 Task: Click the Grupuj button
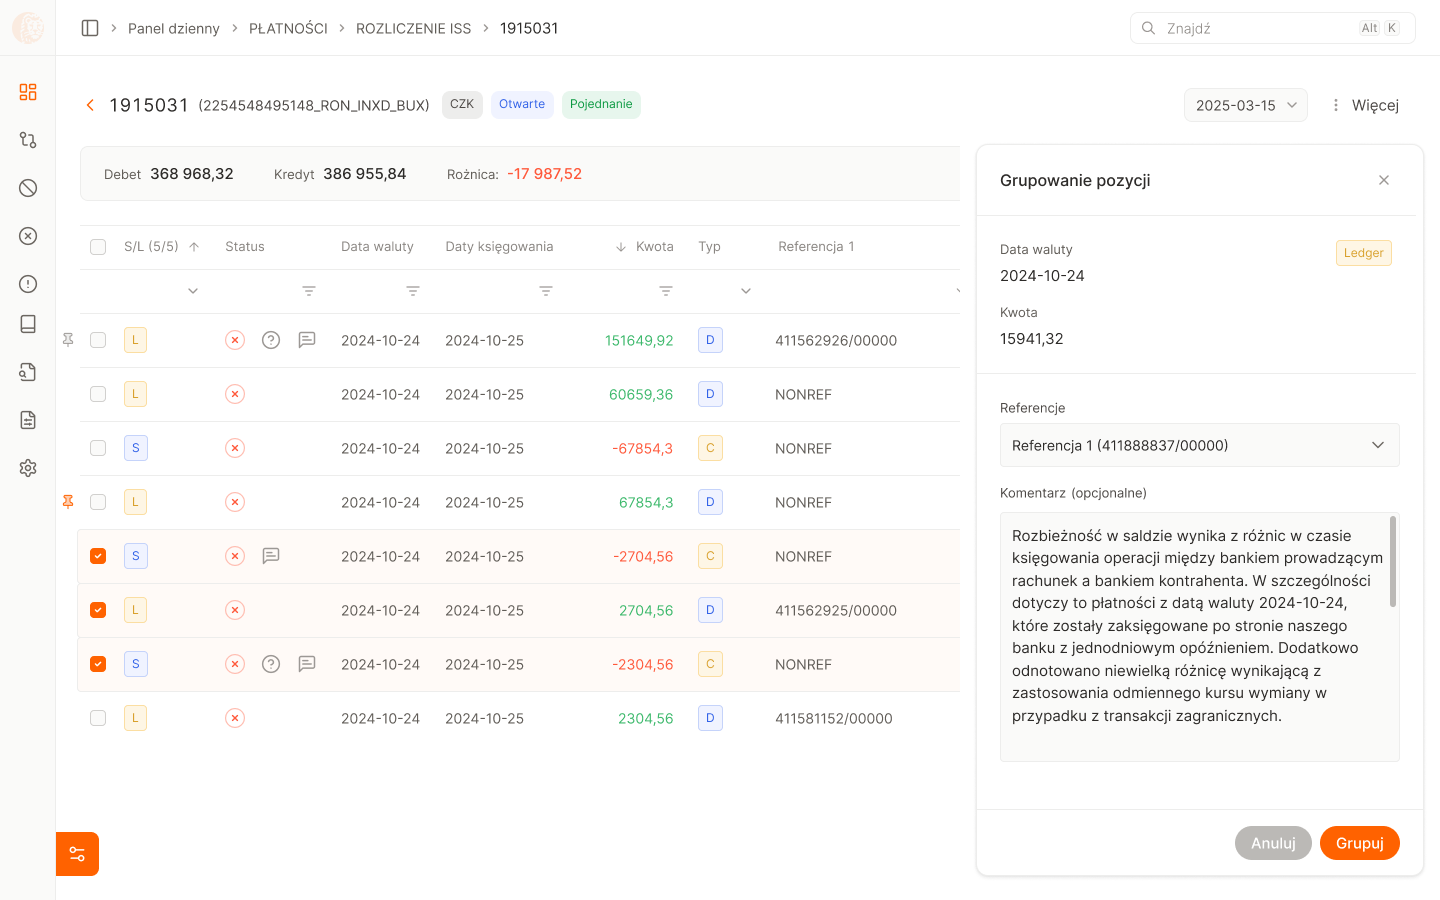(1360, 843)
